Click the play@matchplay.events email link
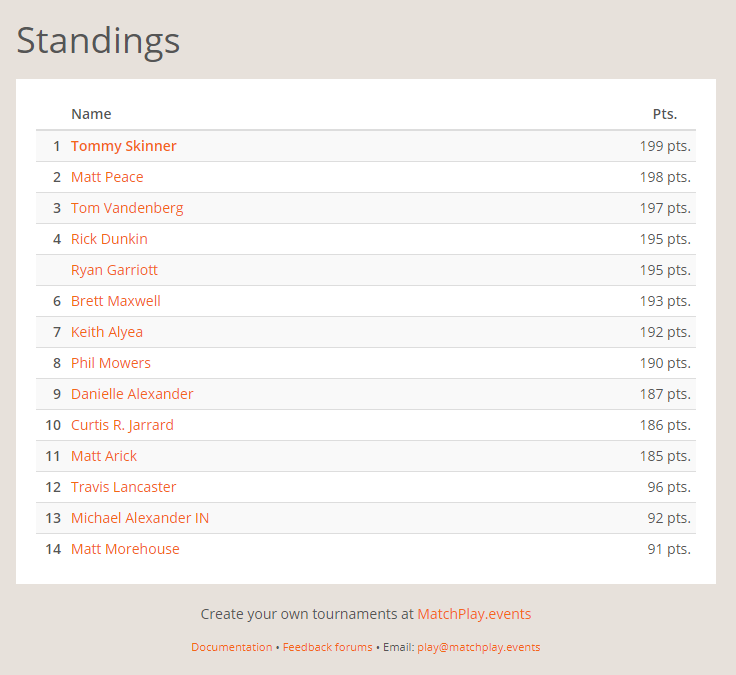736x675 pixels. (x=478, y=647)
